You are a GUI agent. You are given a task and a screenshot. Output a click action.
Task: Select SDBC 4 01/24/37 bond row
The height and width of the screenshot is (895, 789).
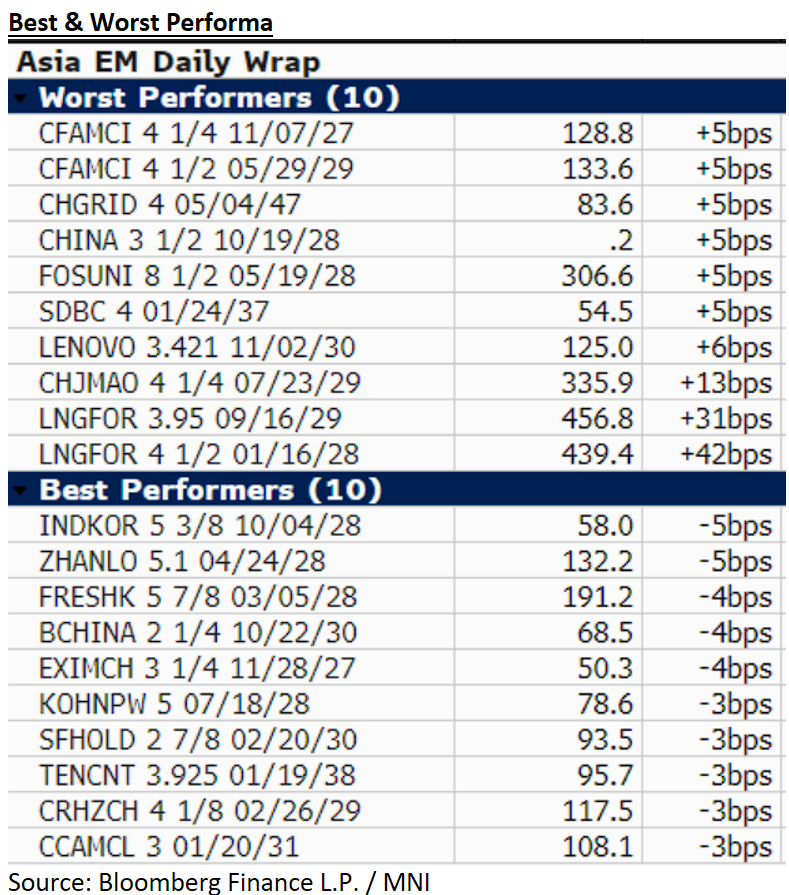tap(154, 312)
